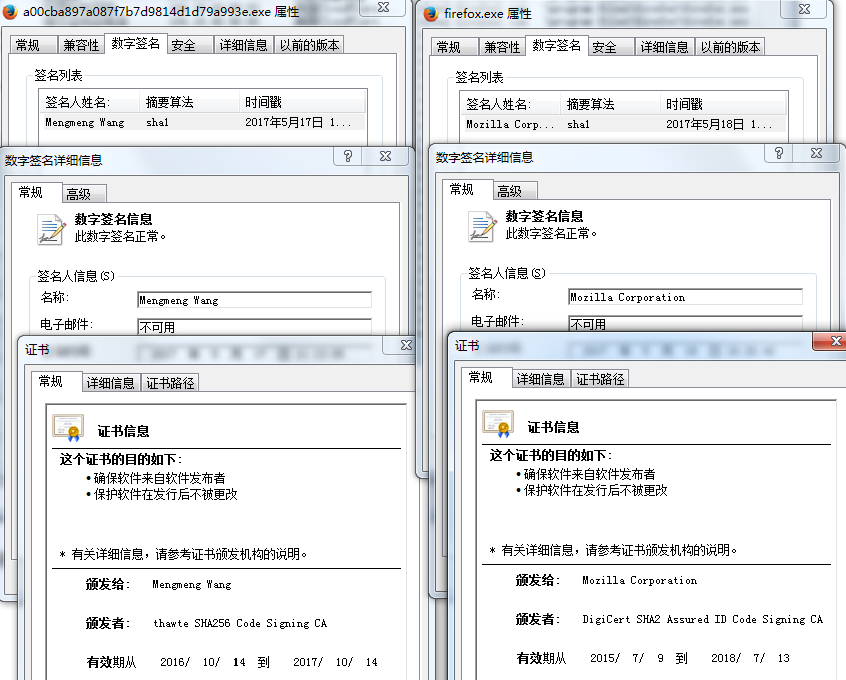The height and width of the screenshot is (680, 846).
Task: Click the signer name field containing Mengmeng Wang
Action: pyautogui.click(x=255, y=300)
